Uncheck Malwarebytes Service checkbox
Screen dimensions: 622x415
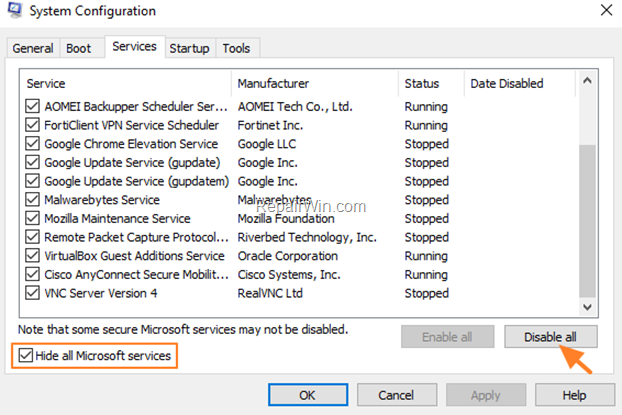tap(32, 200)
